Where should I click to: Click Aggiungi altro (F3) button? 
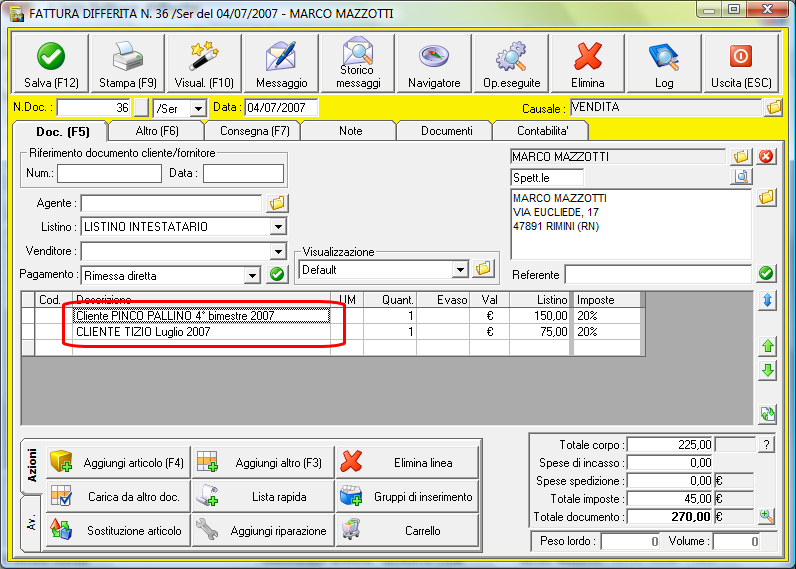click(263, 462)
